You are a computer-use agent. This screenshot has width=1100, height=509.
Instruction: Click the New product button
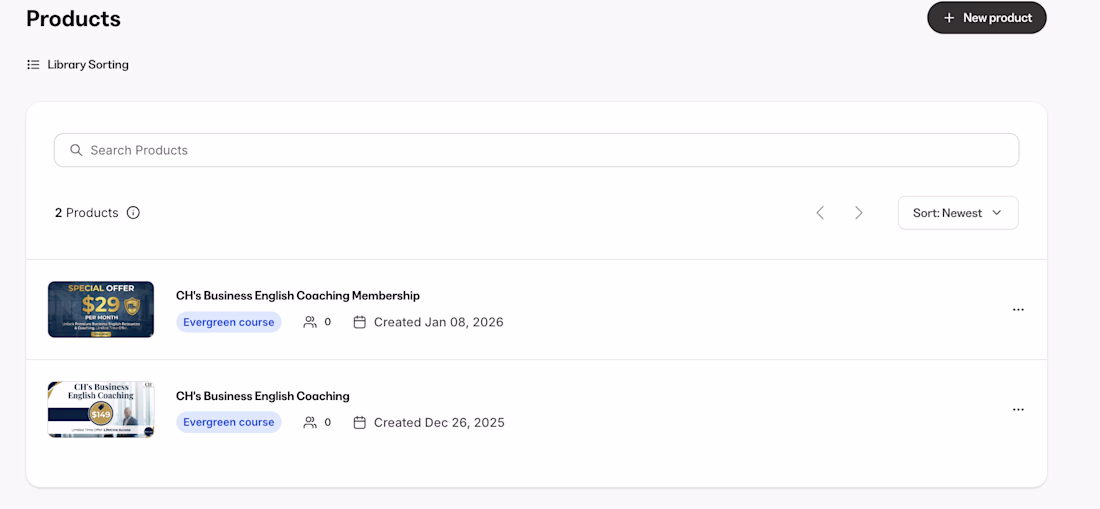pos(986,18)
